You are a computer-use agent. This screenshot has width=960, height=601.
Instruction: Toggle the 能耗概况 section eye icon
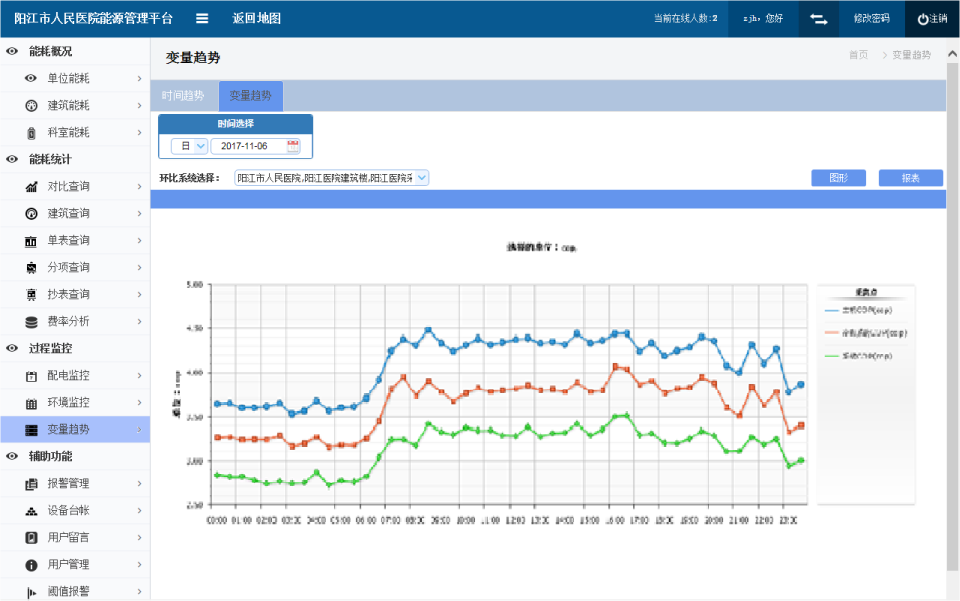[x=12, y=51]
